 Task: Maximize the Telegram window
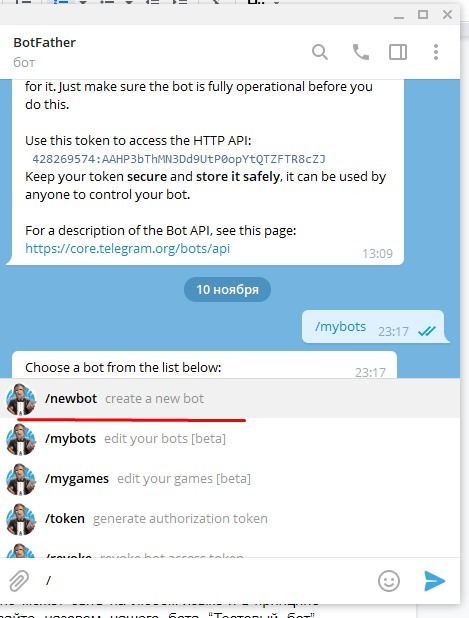423,15
